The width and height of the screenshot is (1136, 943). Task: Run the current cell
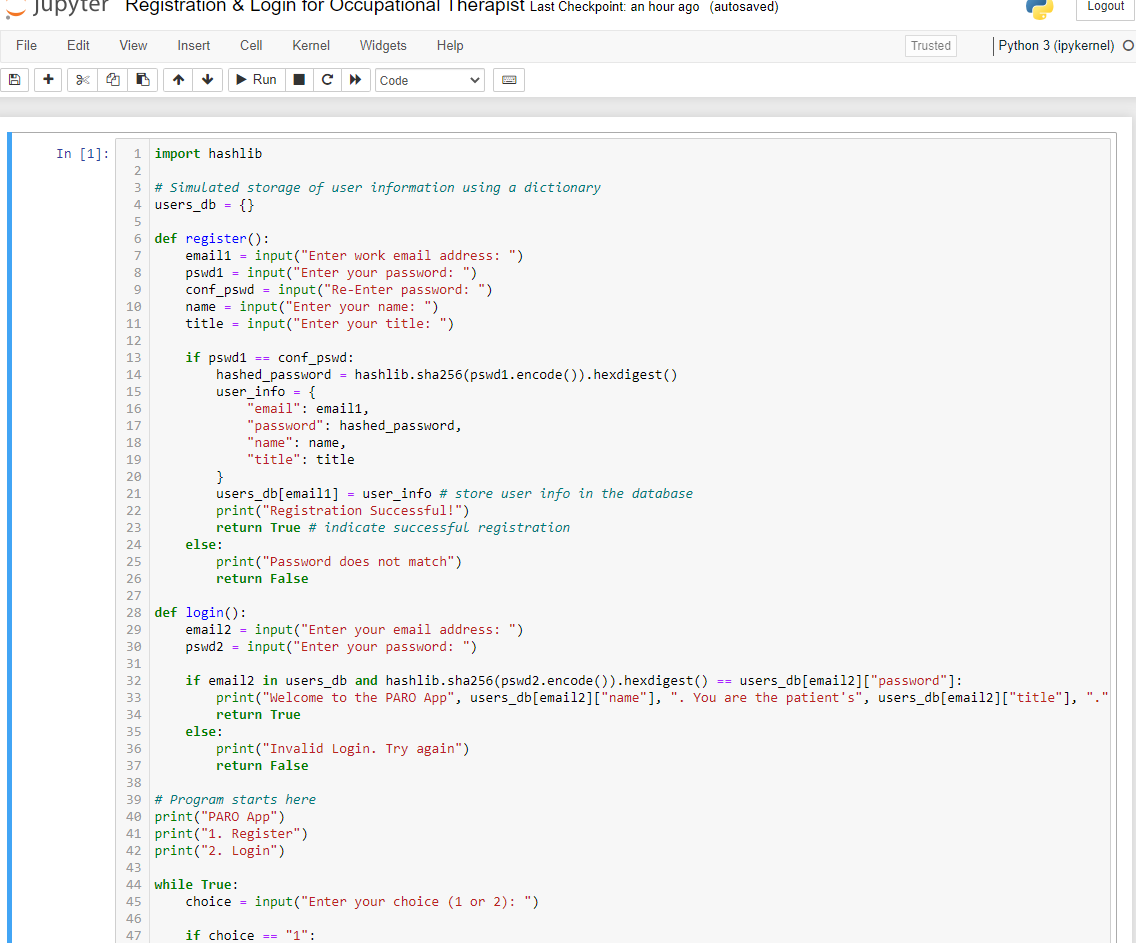(256, 80)
